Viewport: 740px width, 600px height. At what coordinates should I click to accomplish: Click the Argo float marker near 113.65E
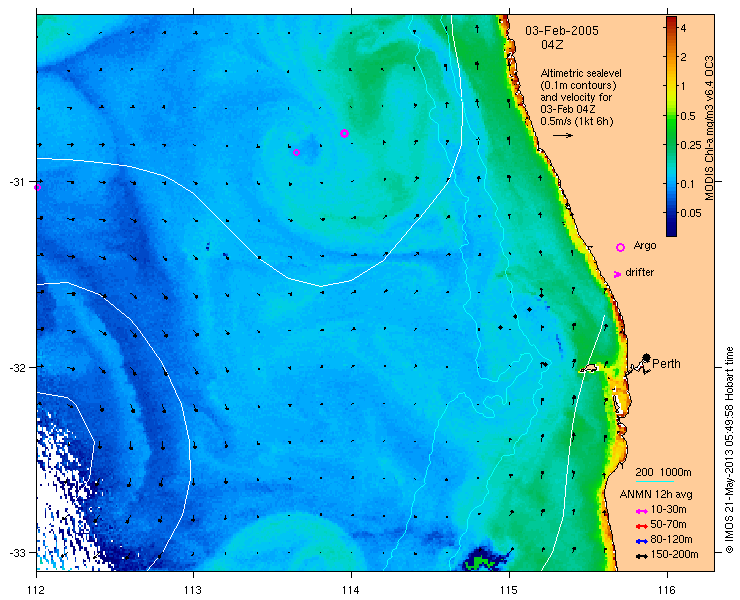click(x=296, y=152)
